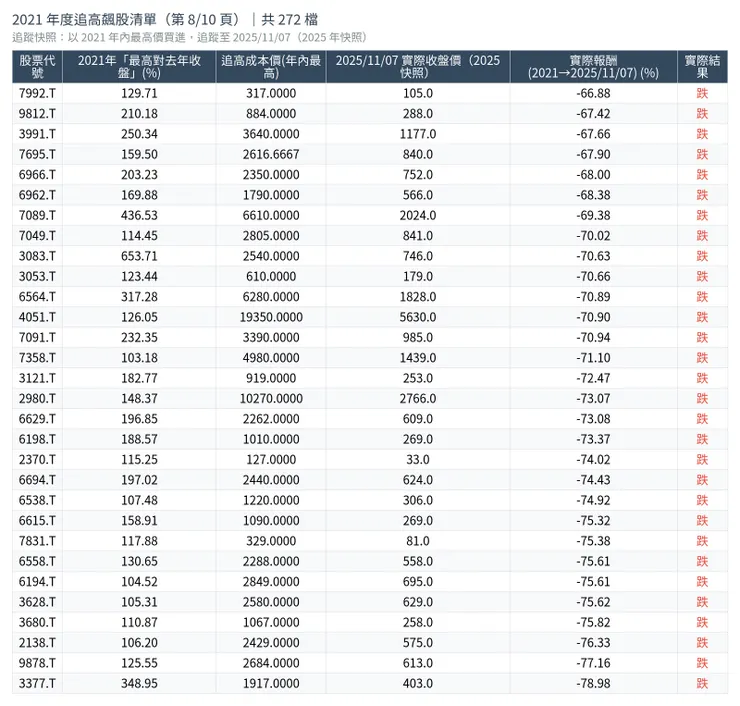Click stock code 3377.T
This screenshot has width=740, height=706.
[37, 683]
